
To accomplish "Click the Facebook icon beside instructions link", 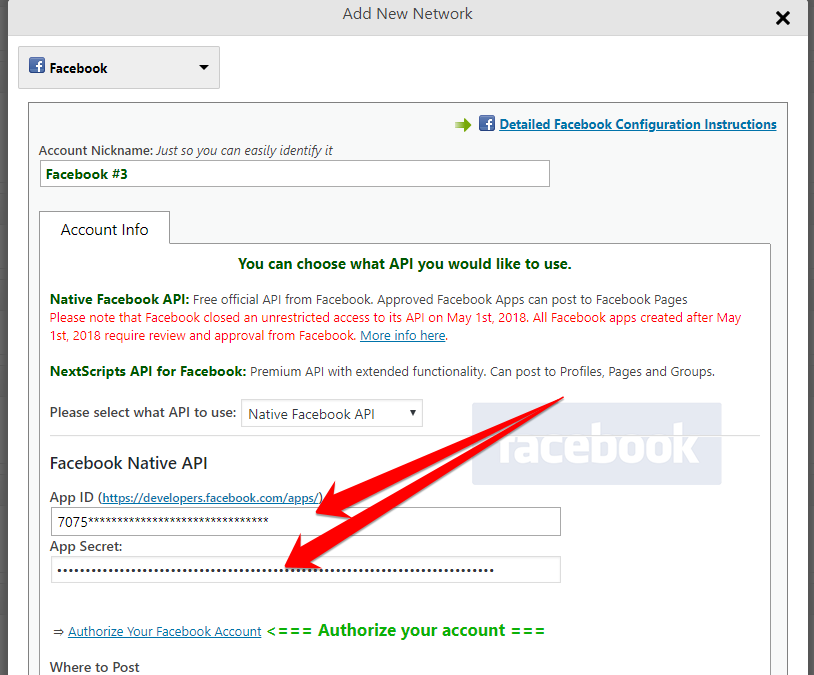I will coord(486,124).
